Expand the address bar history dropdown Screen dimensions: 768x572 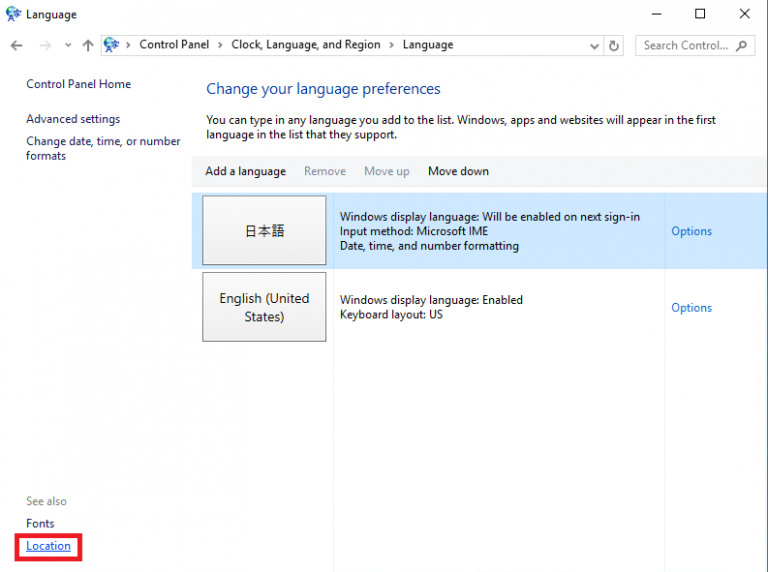click(594, 46)
